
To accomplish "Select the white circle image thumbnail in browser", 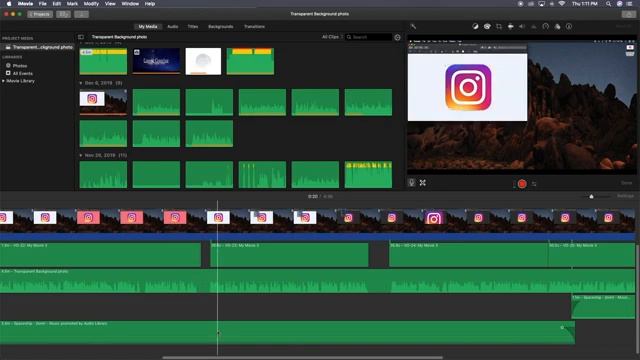I will pos(203,61).
